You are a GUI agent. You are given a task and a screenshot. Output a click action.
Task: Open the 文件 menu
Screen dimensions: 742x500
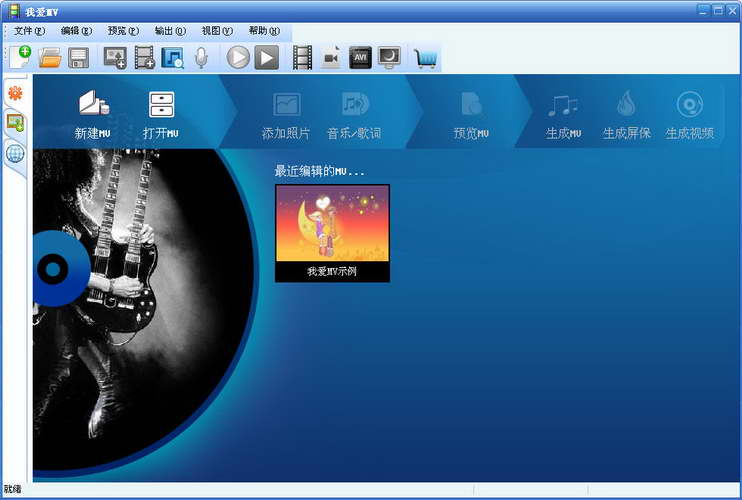(29, 31)
